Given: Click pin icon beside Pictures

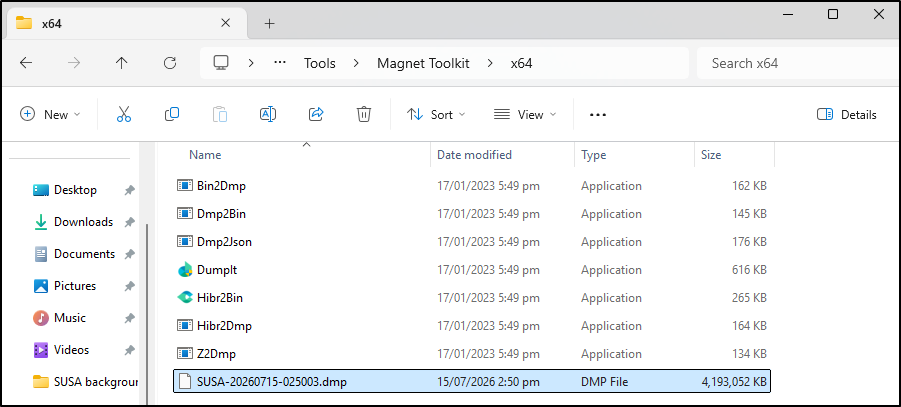Looking at the screenshot, I should [x=130, y=286].
